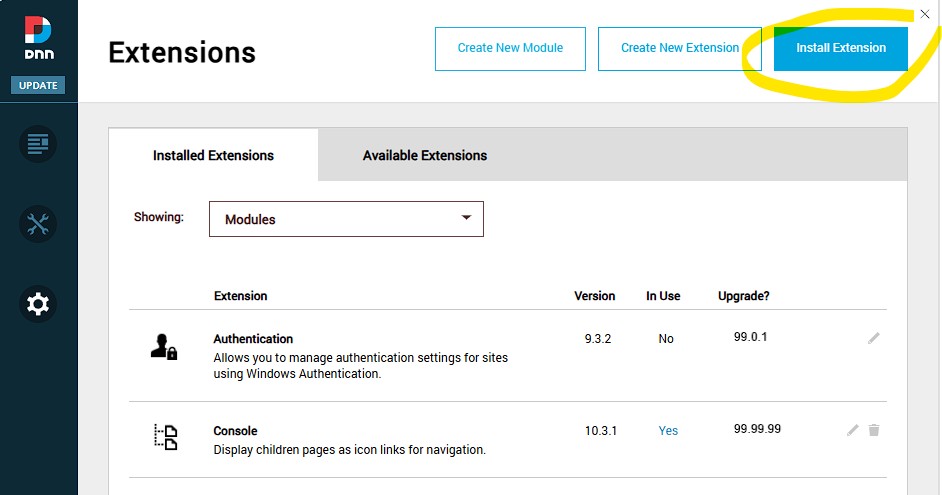Click the Console extension name
Image resolution: width=942 pixels, height=495 pixels.
[x=235, y=431]
